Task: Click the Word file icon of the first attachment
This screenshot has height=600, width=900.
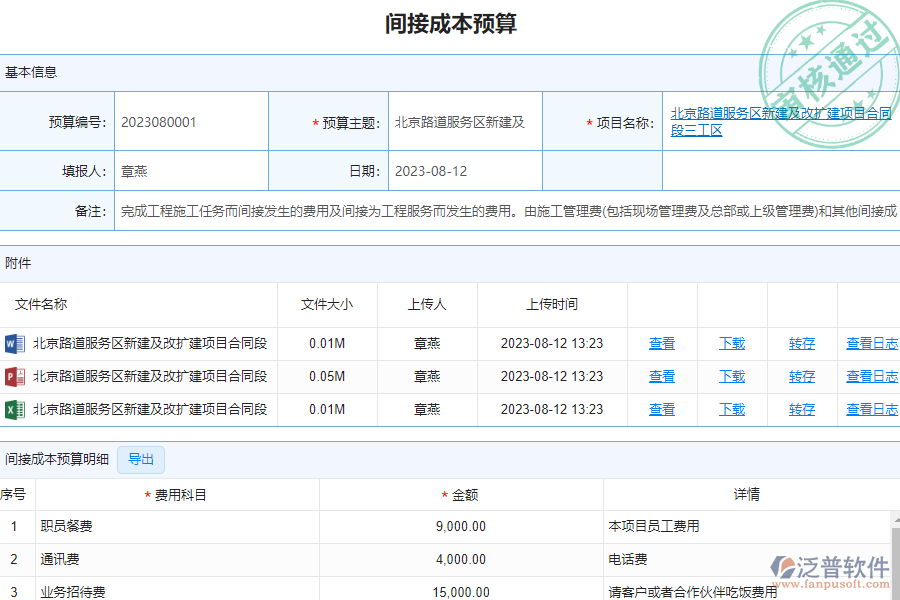Action: coord(14,343)
